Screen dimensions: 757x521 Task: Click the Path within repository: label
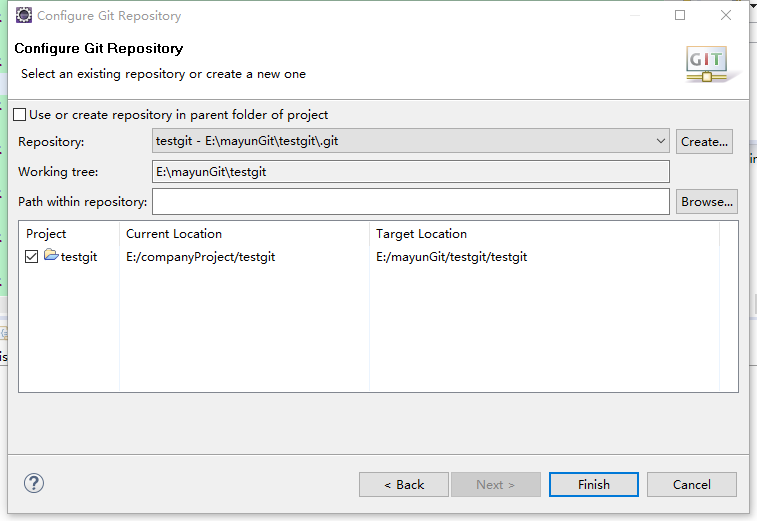(x=83, y=202)
